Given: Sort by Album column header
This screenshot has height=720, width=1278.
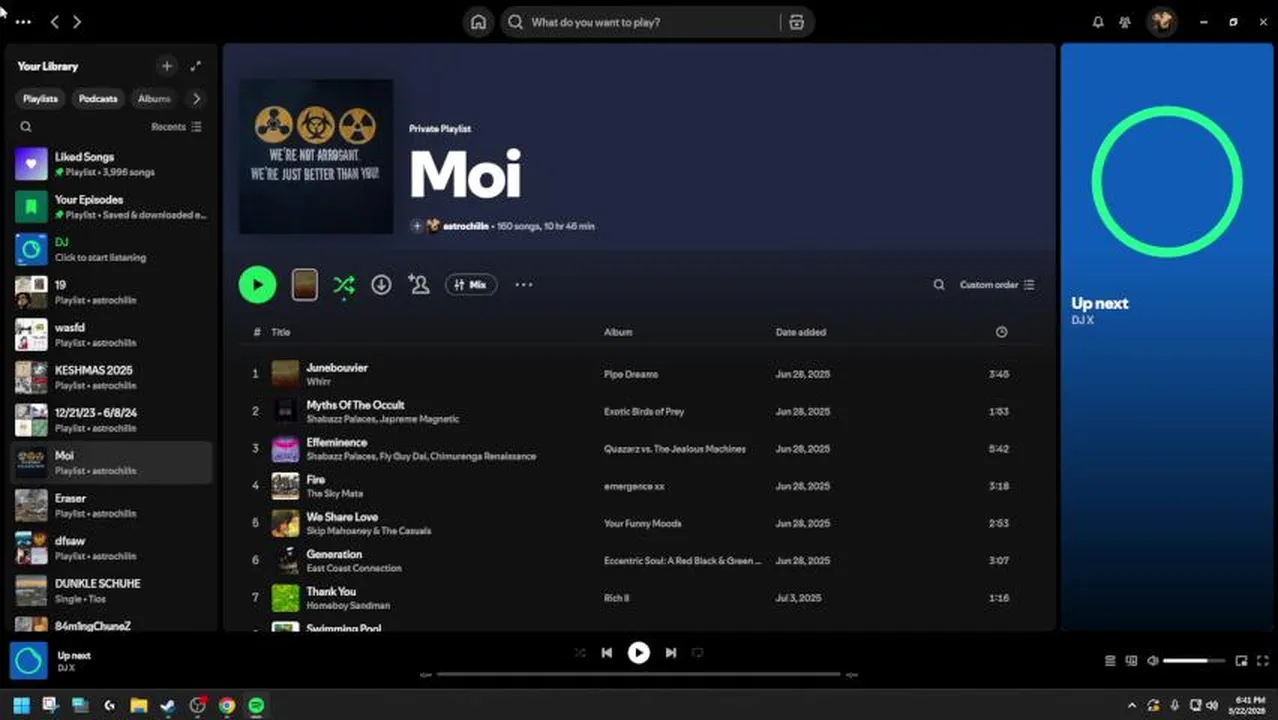Looking at the screenshot, I should pyautogui.click(x=618, y=332).
